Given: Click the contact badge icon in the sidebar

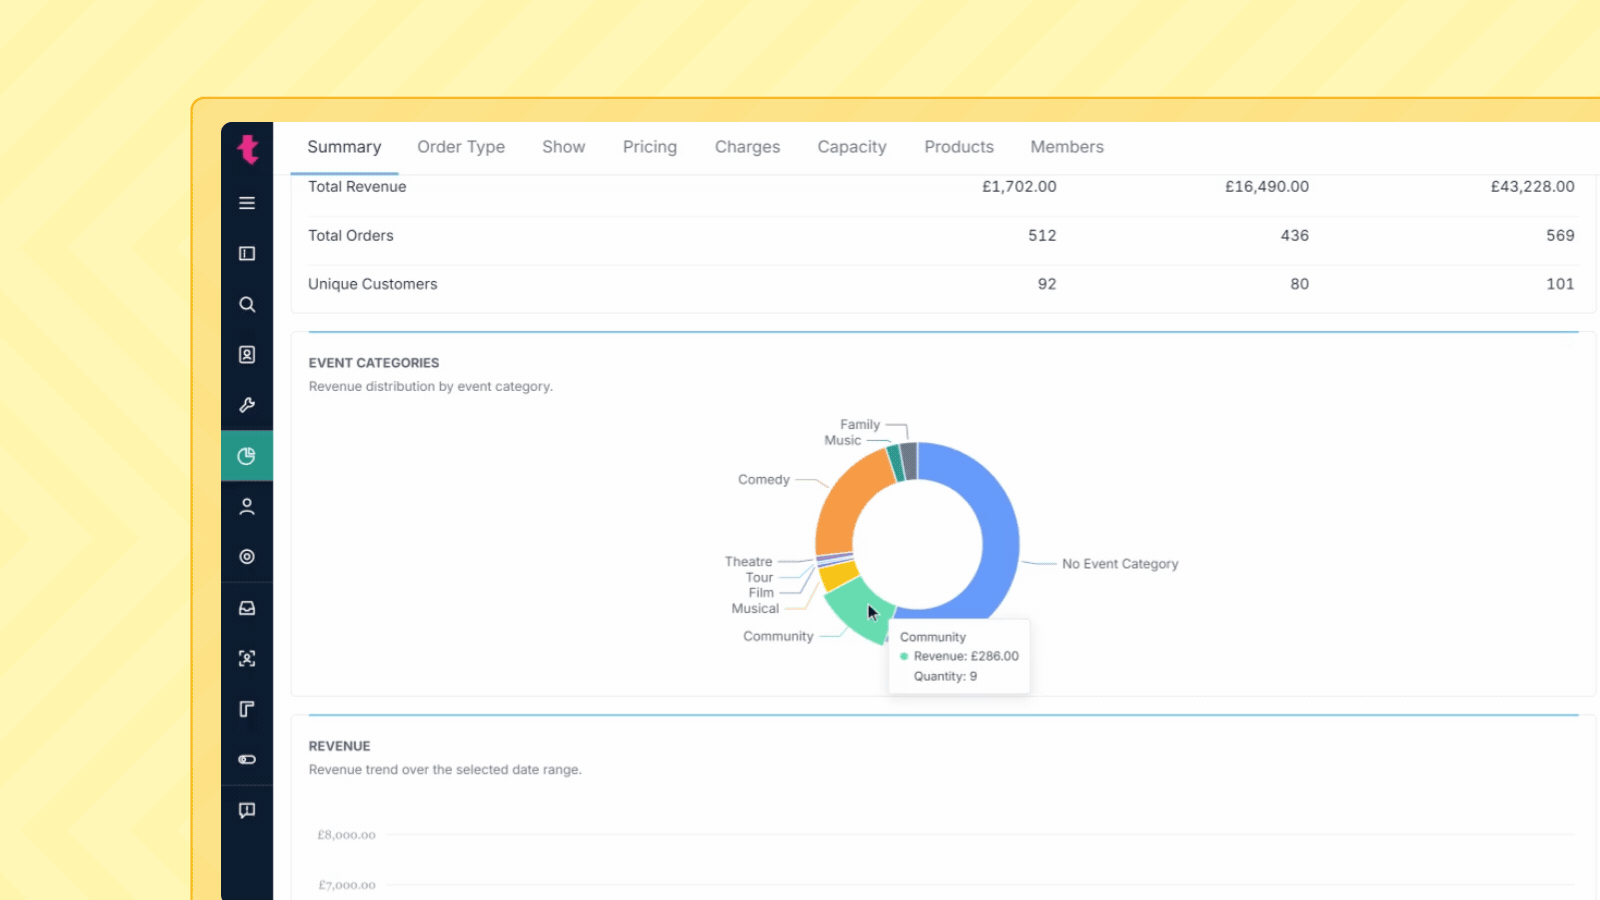Looking at the screenshot, I should pos(247,355).
